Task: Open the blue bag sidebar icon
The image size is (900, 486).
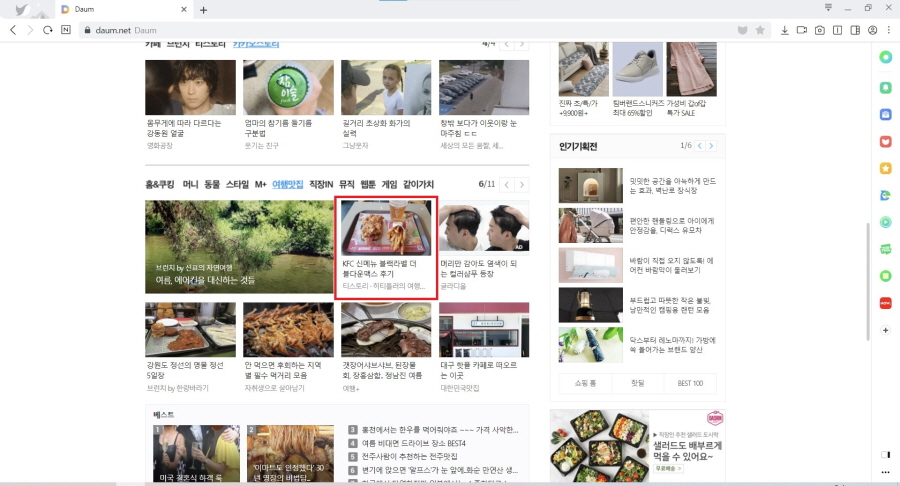Action: point(886,115)
